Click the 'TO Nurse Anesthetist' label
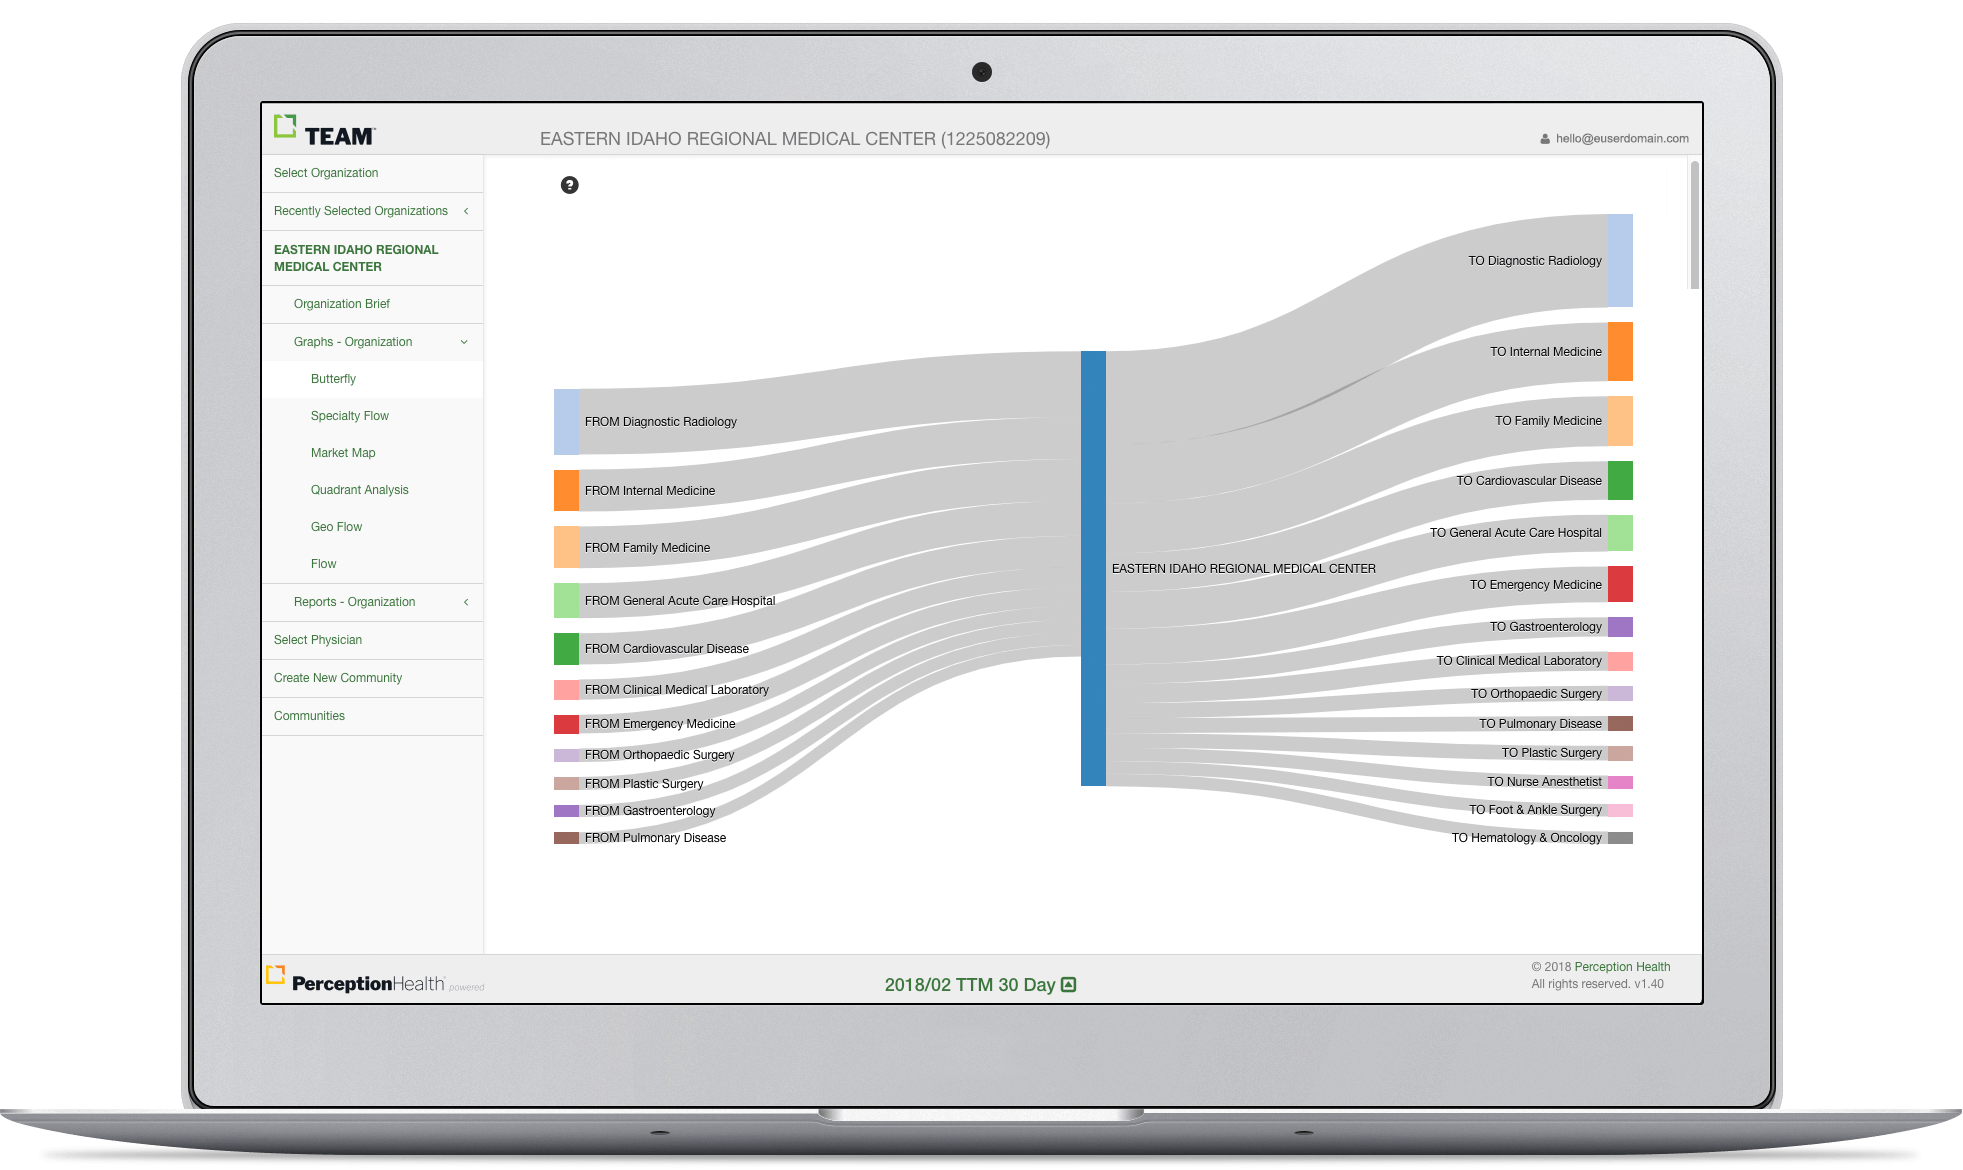The image size is (1963, 1170). point(1544,782)
